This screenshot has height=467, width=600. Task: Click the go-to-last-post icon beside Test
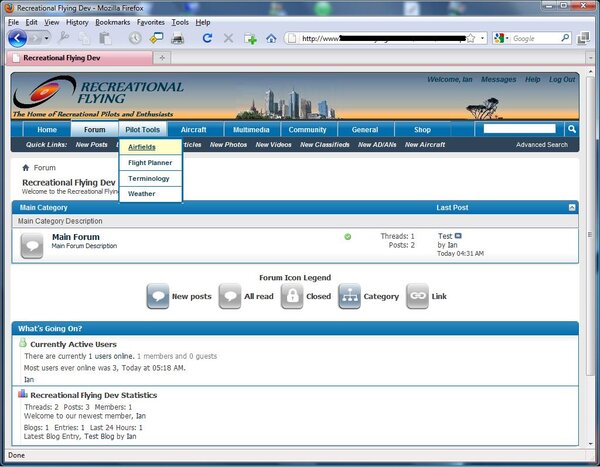point(459,236)
